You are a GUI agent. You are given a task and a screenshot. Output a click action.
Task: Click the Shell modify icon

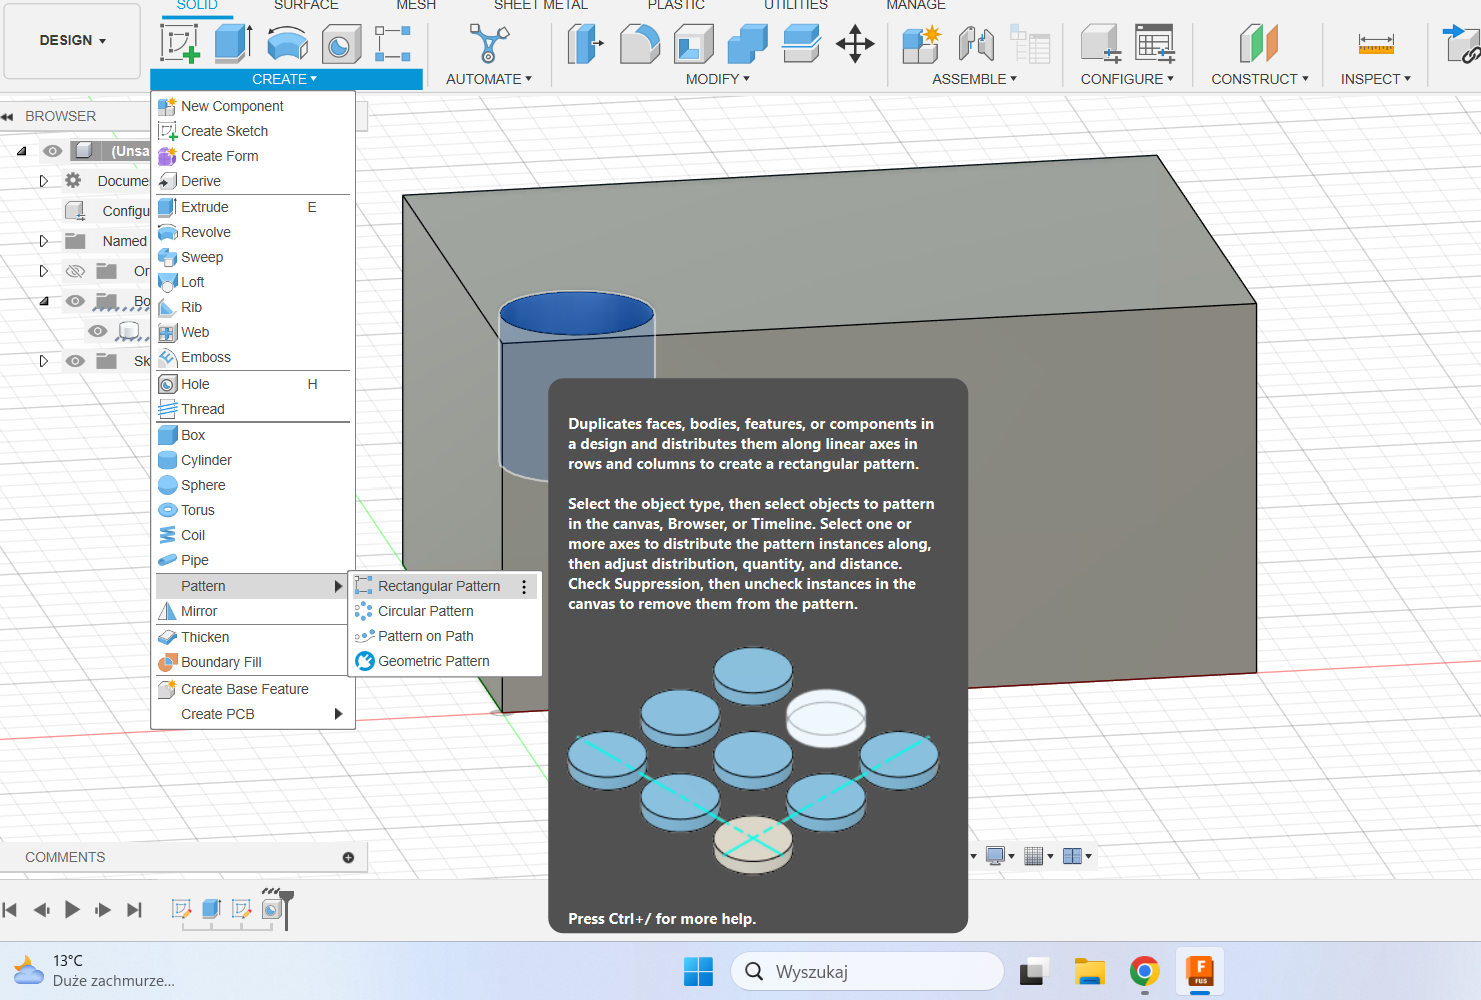click(x=694, y=44)
